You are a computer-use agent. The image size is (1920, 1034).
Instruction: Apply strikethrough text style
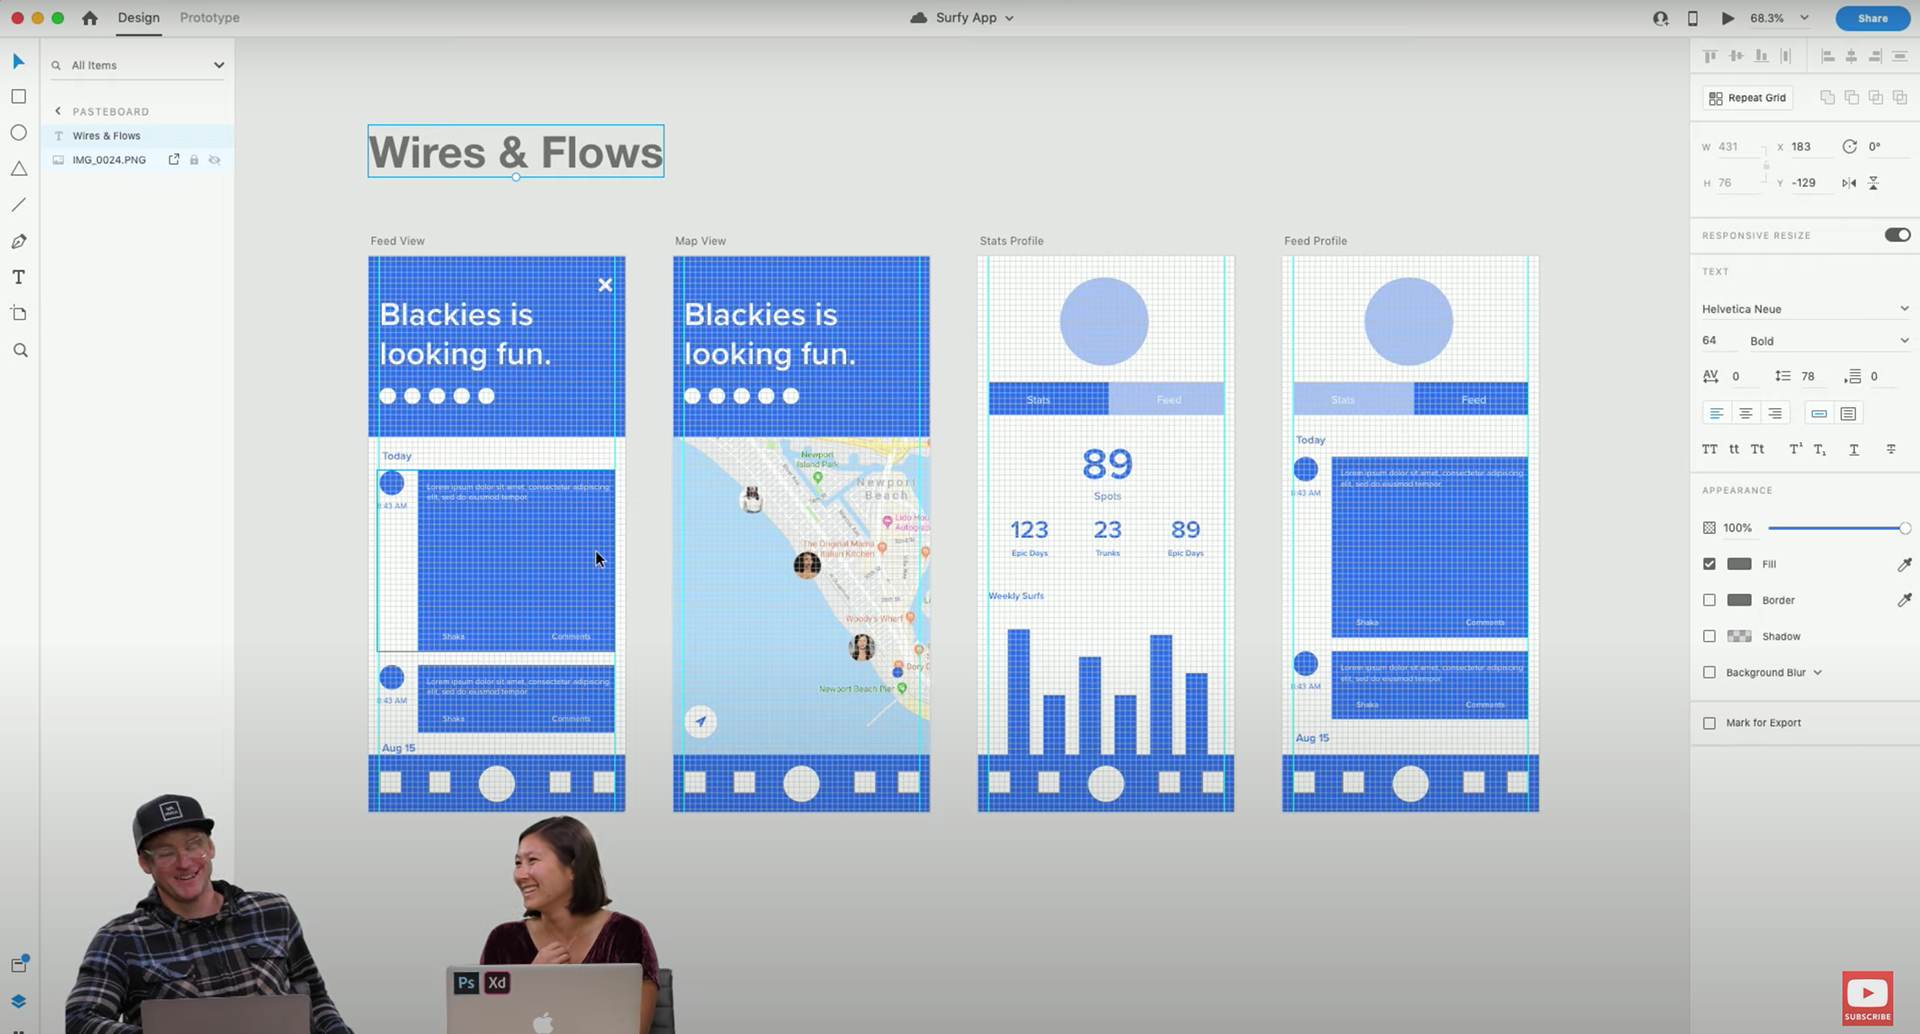1891,450
